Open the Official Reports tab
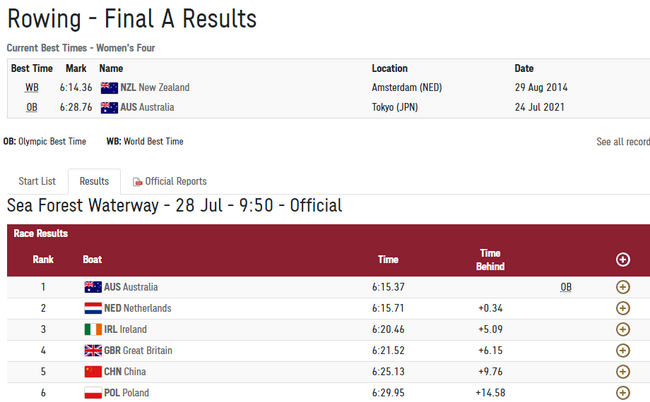650x402 pixels. point(175,181)
